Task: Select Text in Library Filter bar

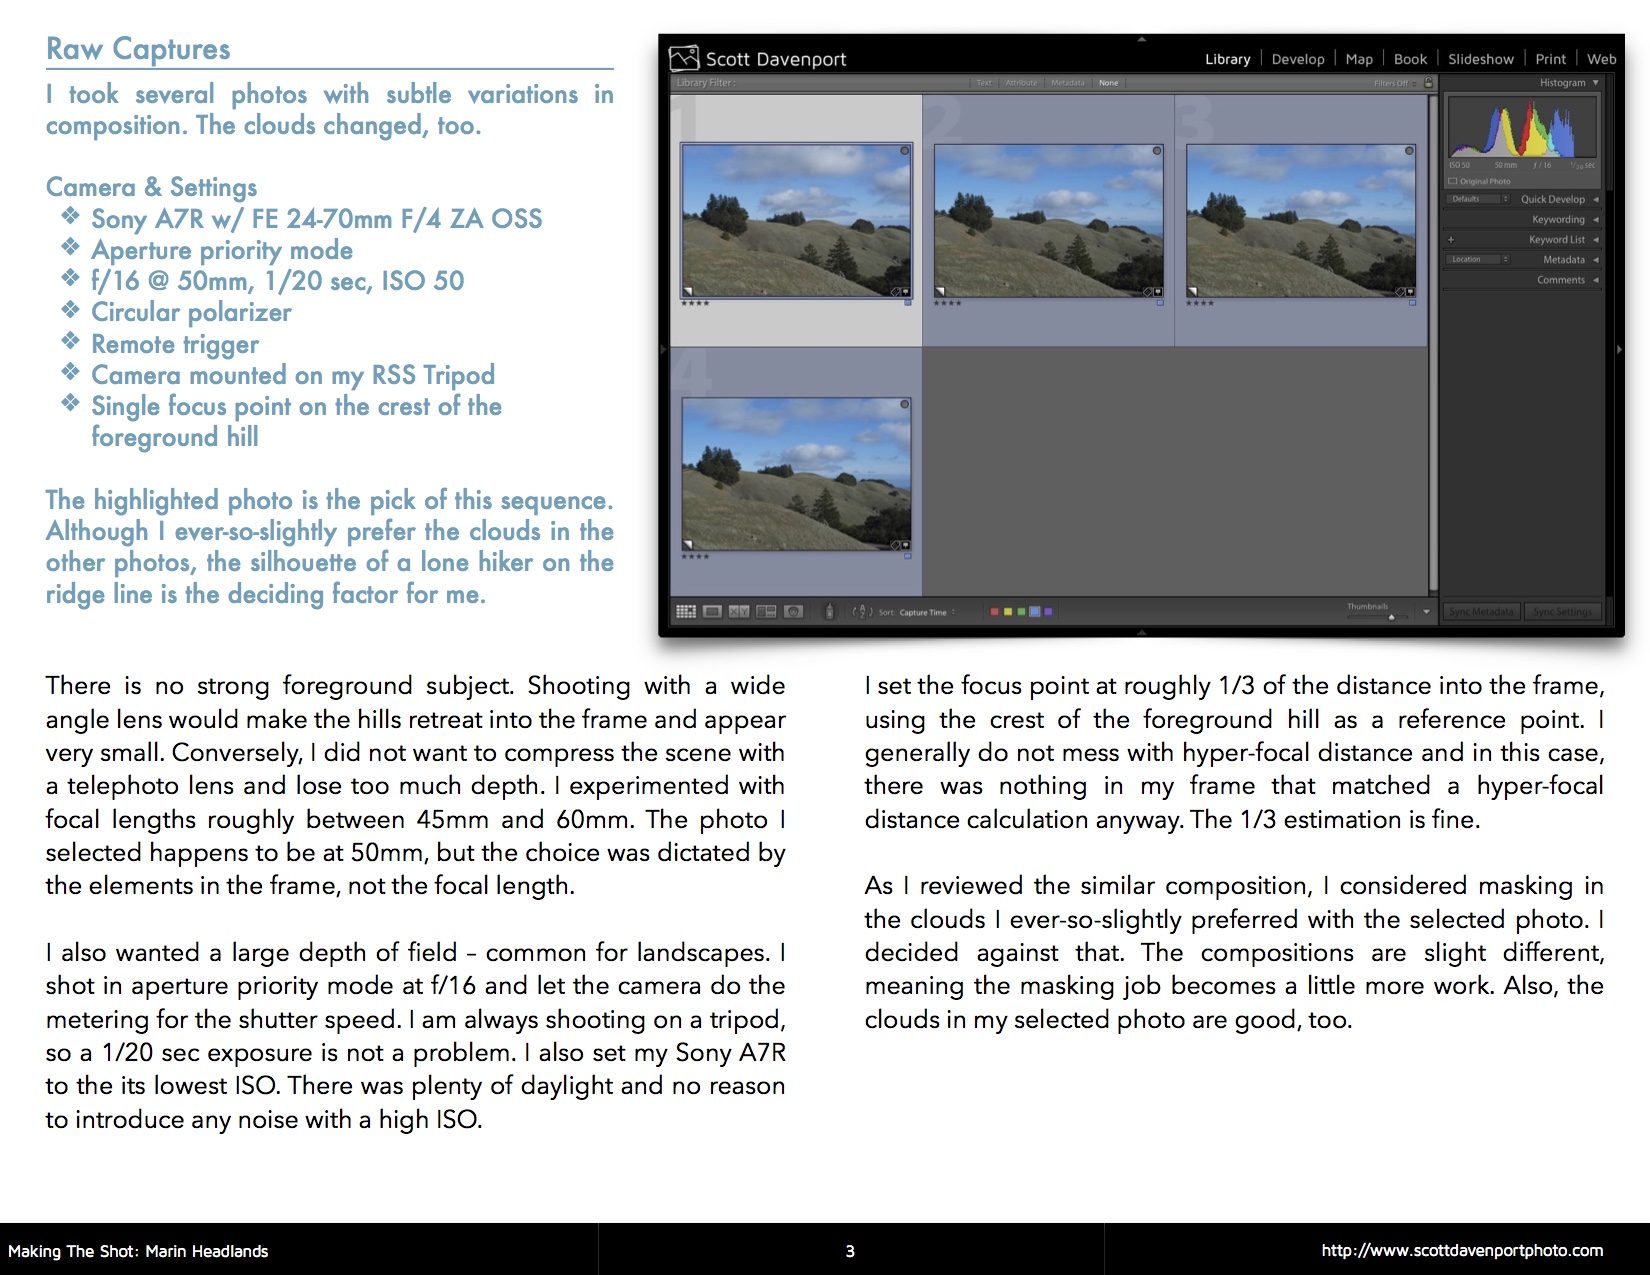Action: pos(984,83)
